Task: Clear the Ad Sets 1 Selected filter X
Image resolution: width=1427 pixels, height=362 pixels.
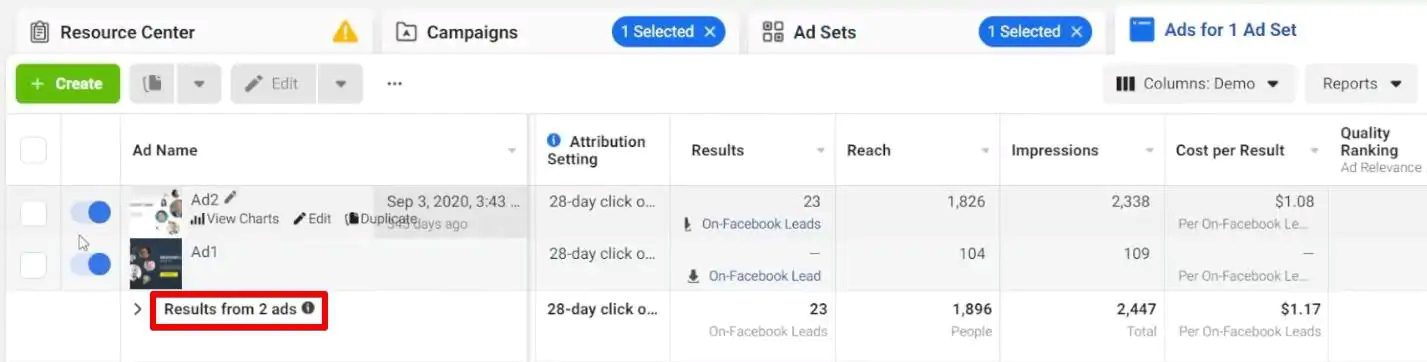Action: [x=1076, y=32]
